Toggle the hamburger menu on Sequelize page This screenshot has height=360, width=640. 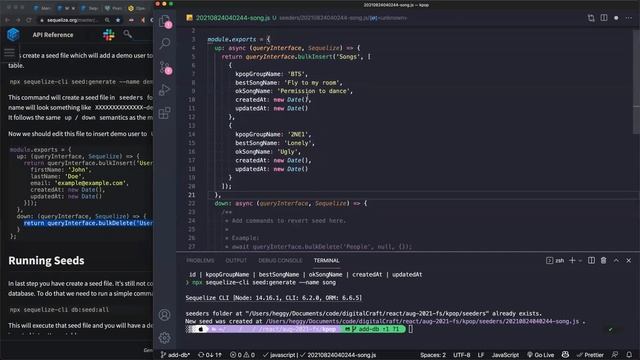click(x=9, y=53)
